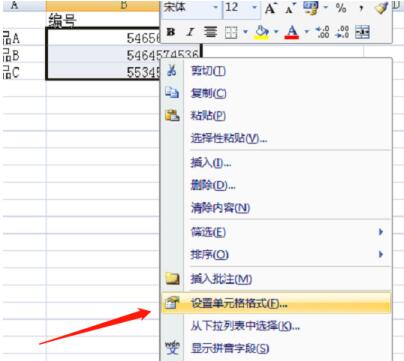Select 删除(D)... menu entry

(276, 185)
